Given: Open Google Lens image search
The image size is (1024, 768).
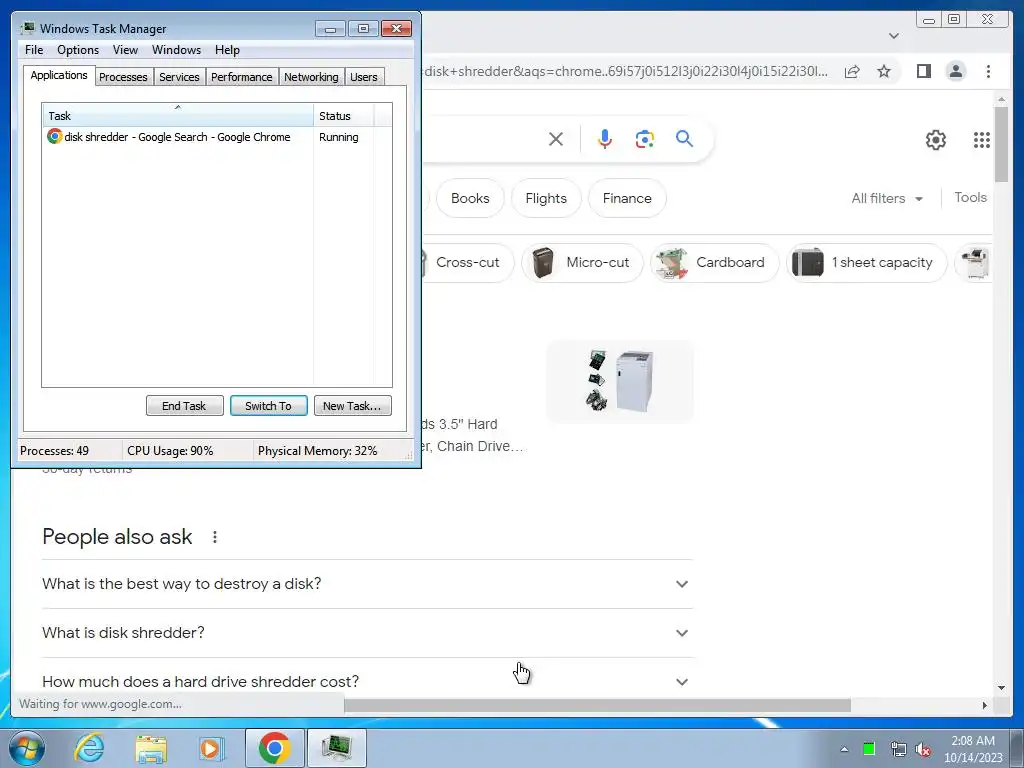Looking at the screenshot, I should tap(645, 139).
